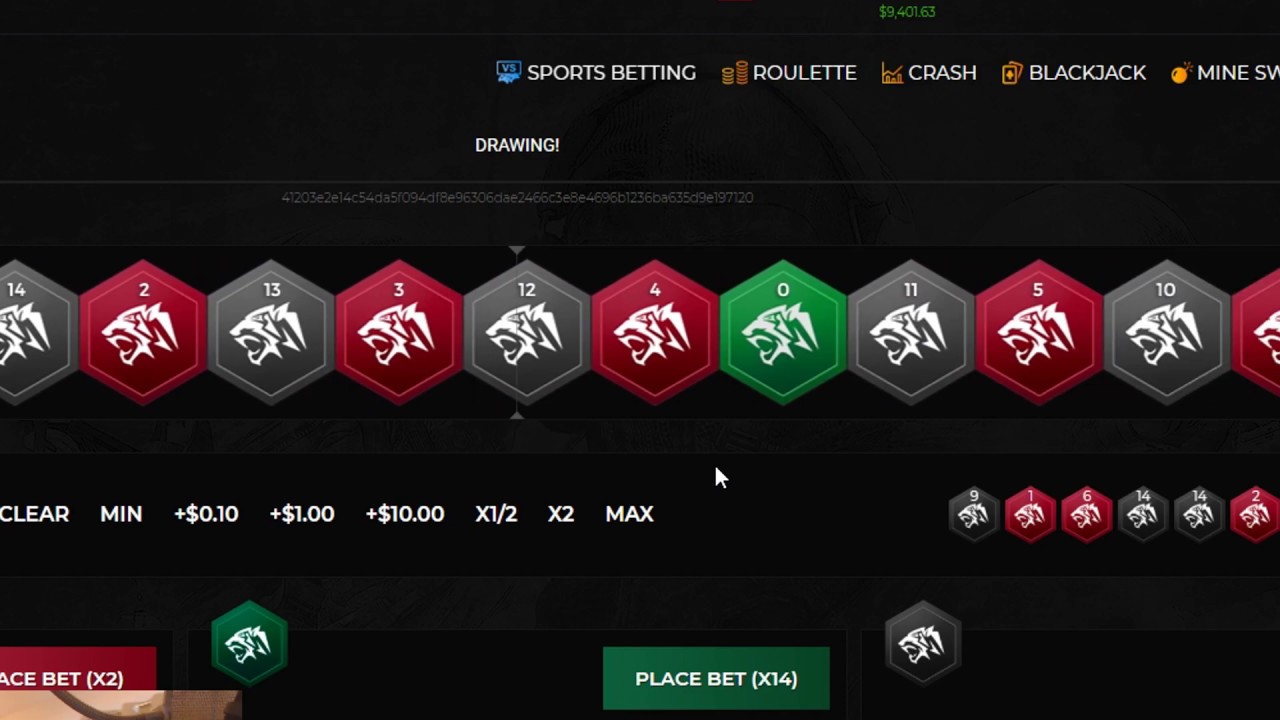The width and height of the screenshot is (1280, 720).
Task: Set the bet to MAX
Action: pos(629,514)
